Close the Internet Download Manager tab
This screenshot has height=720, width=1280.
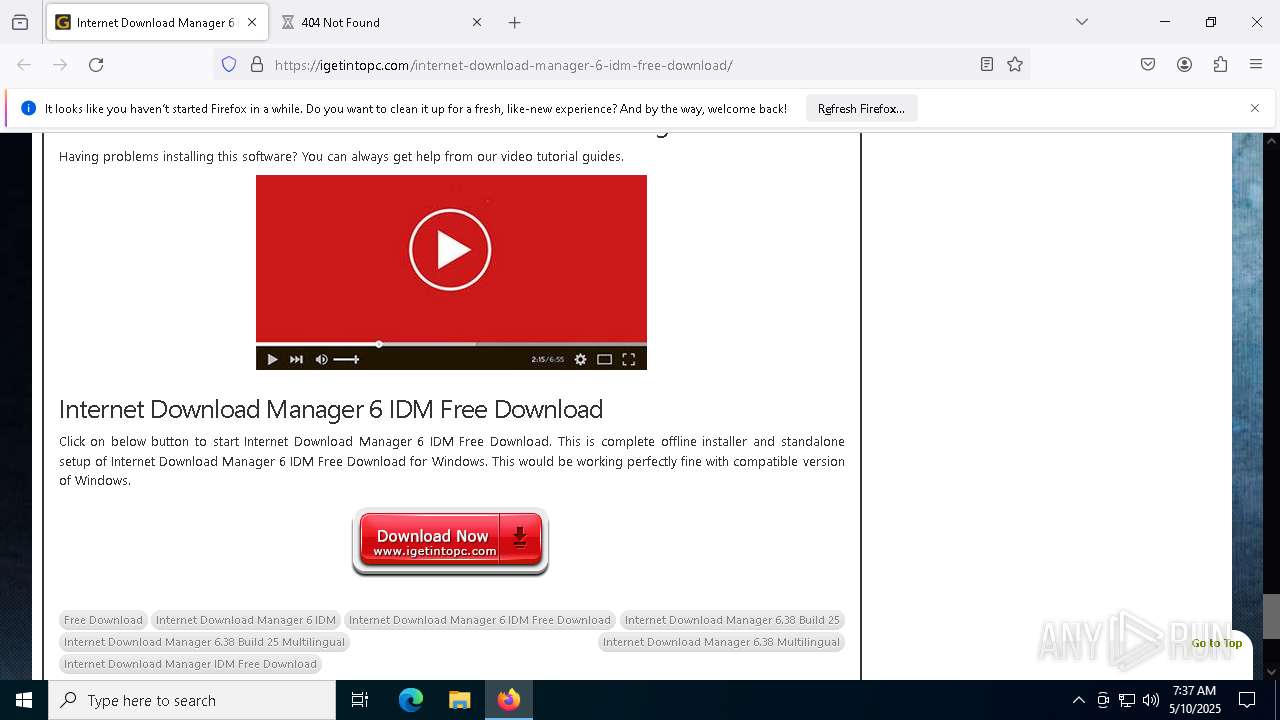tap(252, 22)
